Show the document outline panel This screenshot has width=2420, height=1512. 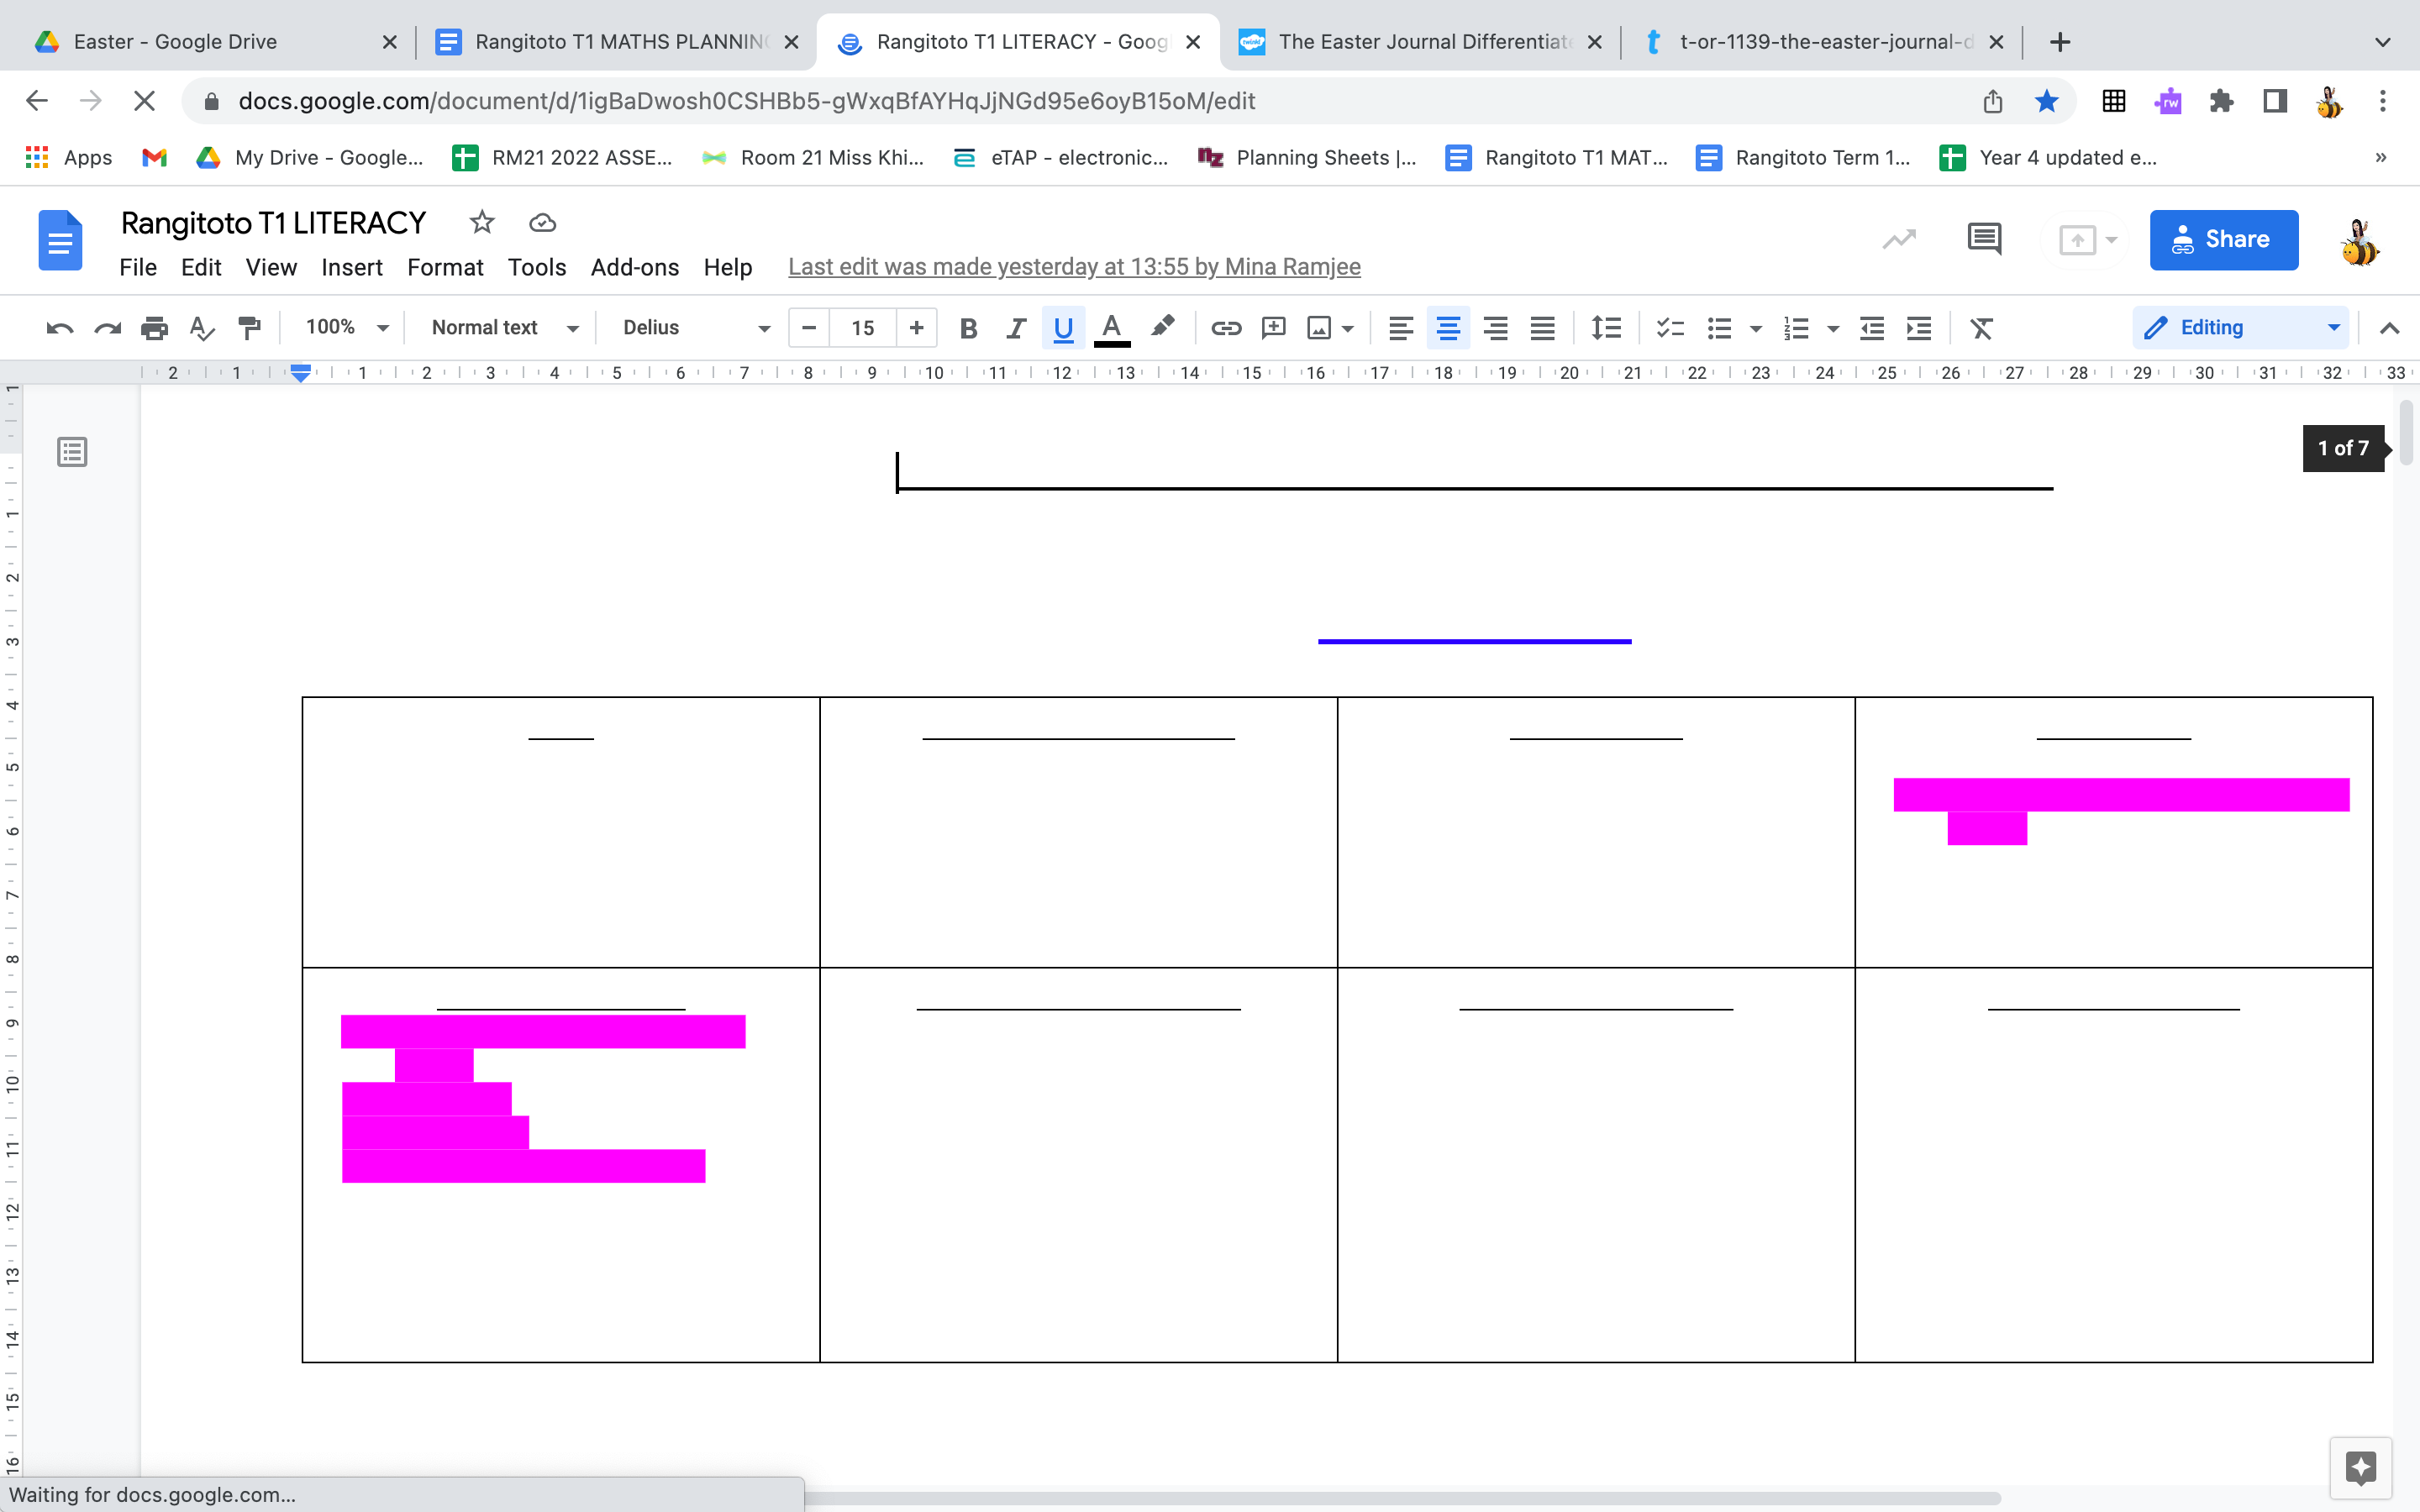click(x=73, y=452)
